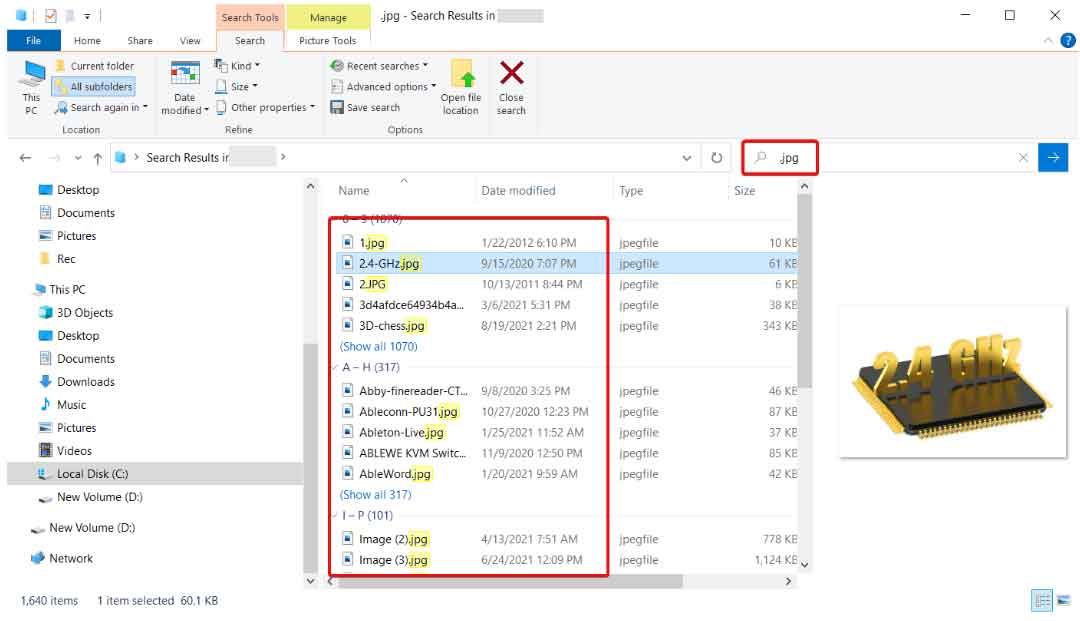Screen dimensions: 1080x621
Task: Clear the search box with X icon
Action: pyautogui.click(x=1023, y=158)
